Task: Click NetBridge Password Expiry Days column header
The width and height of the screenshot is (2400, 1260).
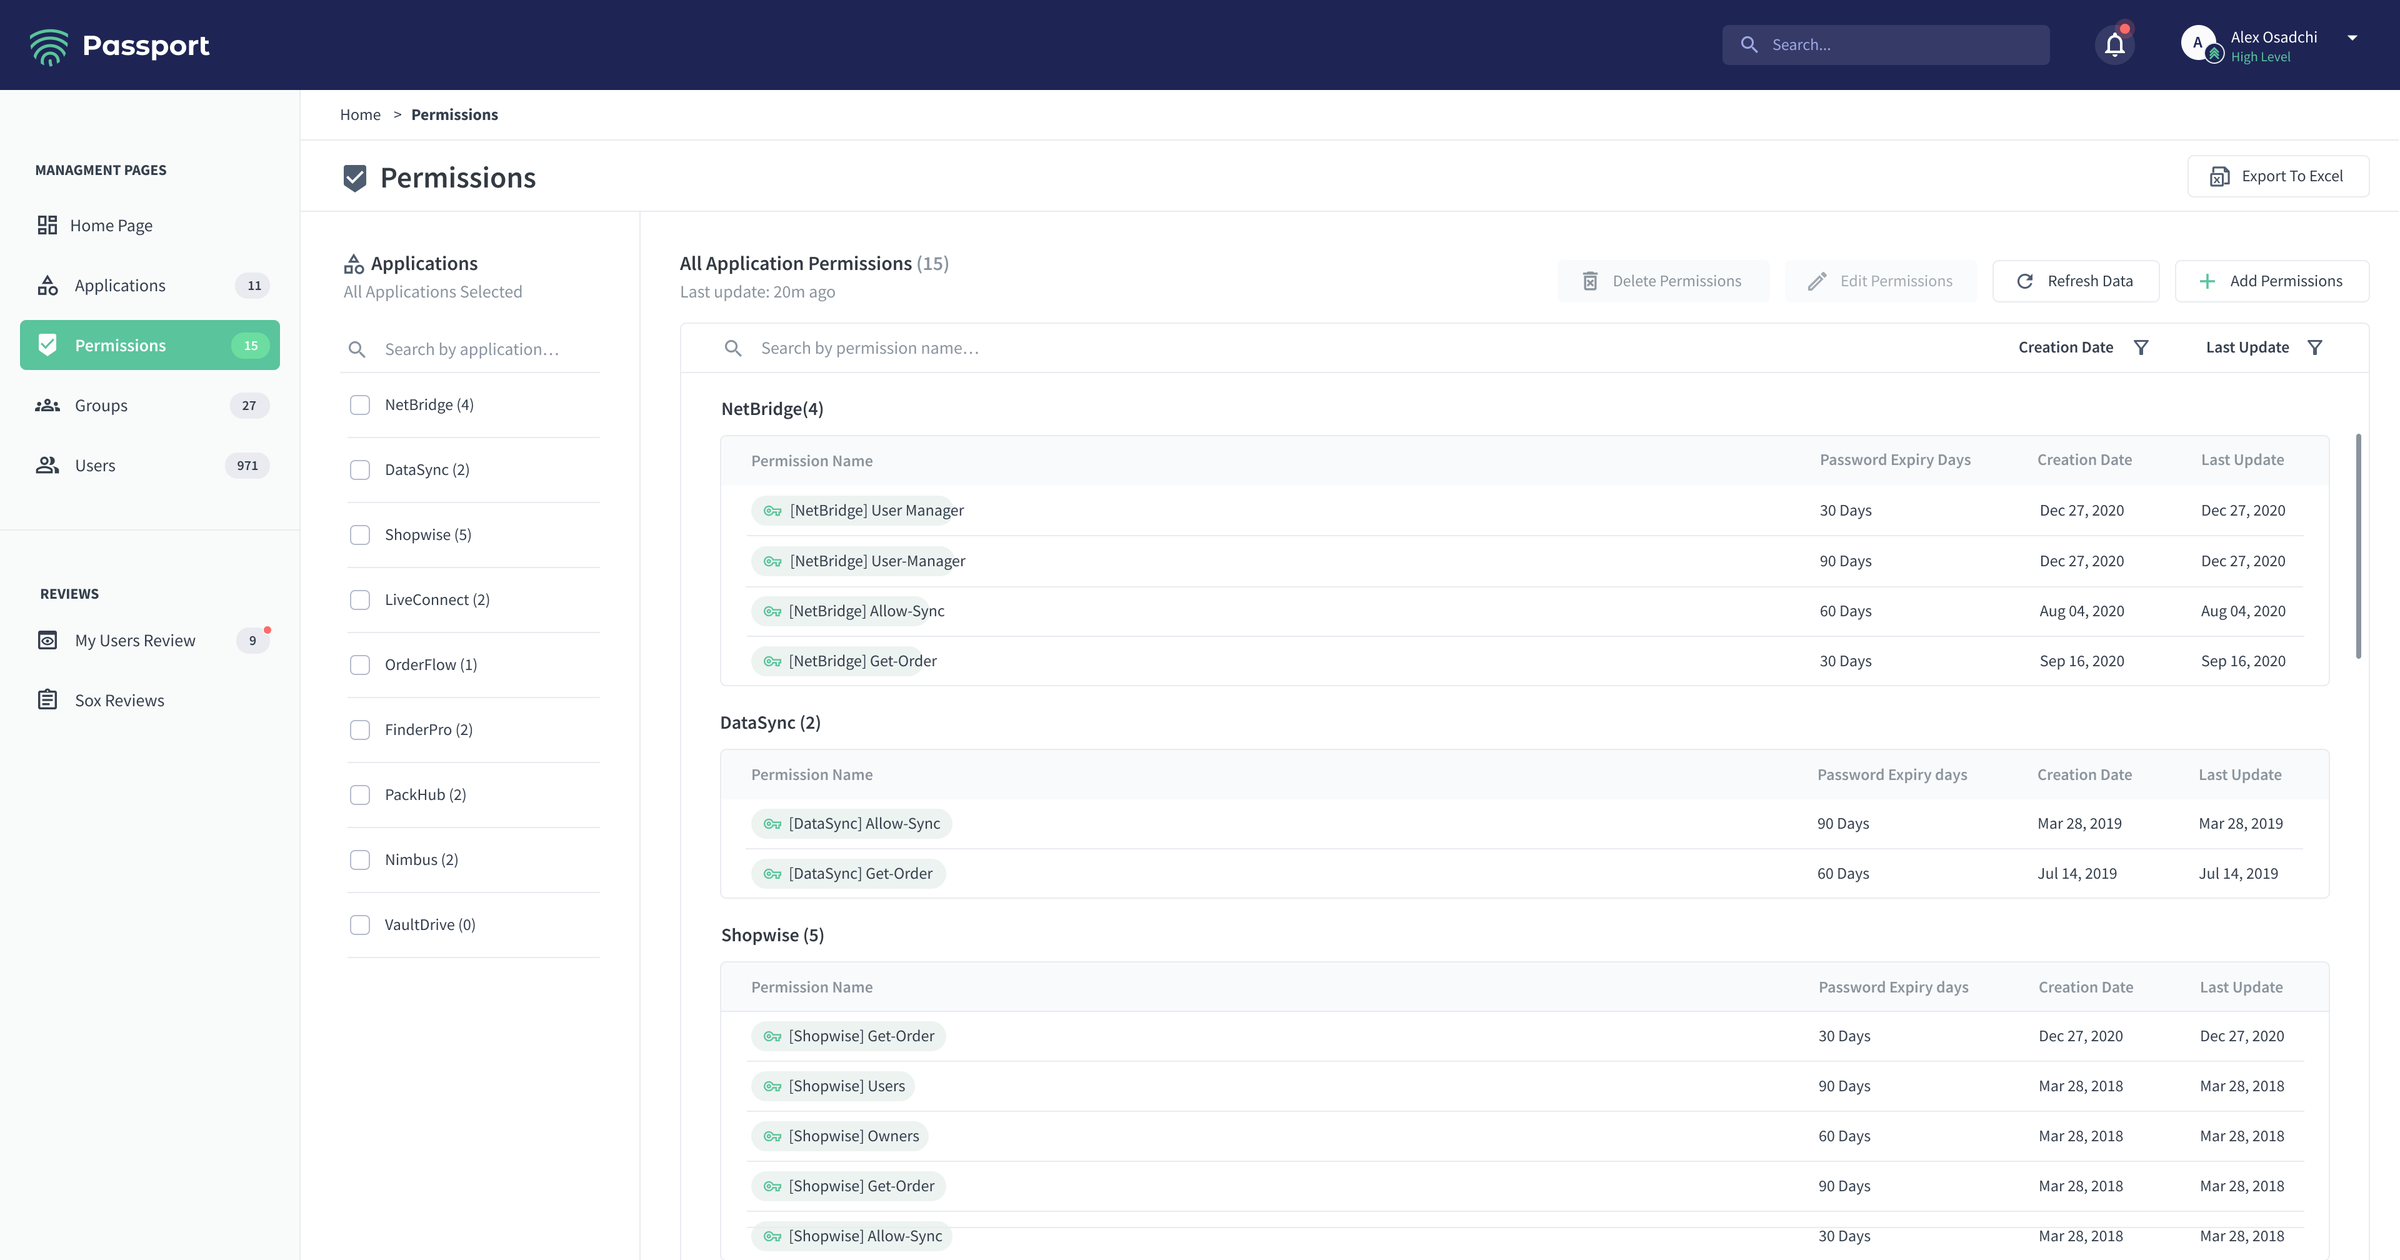Action: (x=1895, y=460)
